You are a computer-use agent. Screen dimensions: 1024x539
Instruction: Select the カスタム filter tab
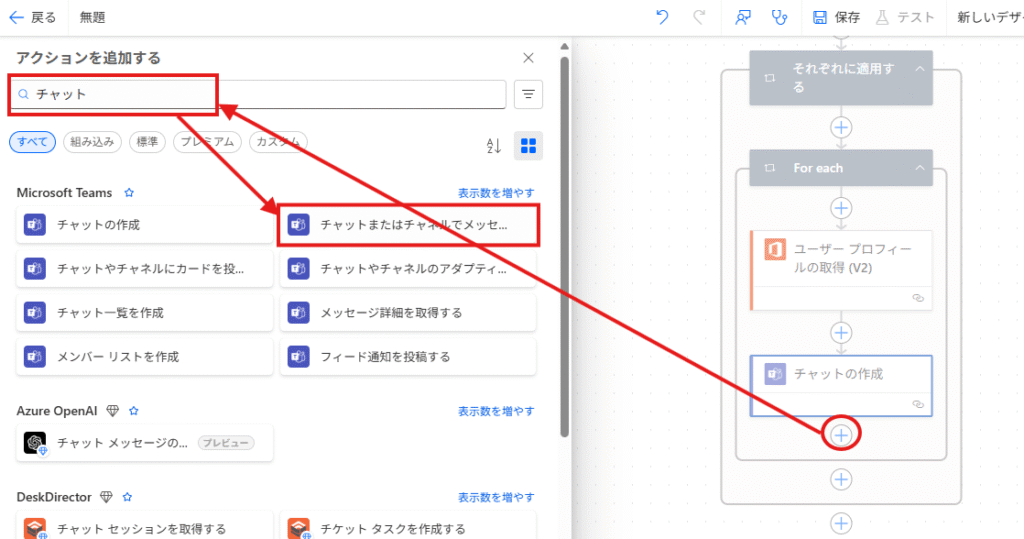coord(278,142)
